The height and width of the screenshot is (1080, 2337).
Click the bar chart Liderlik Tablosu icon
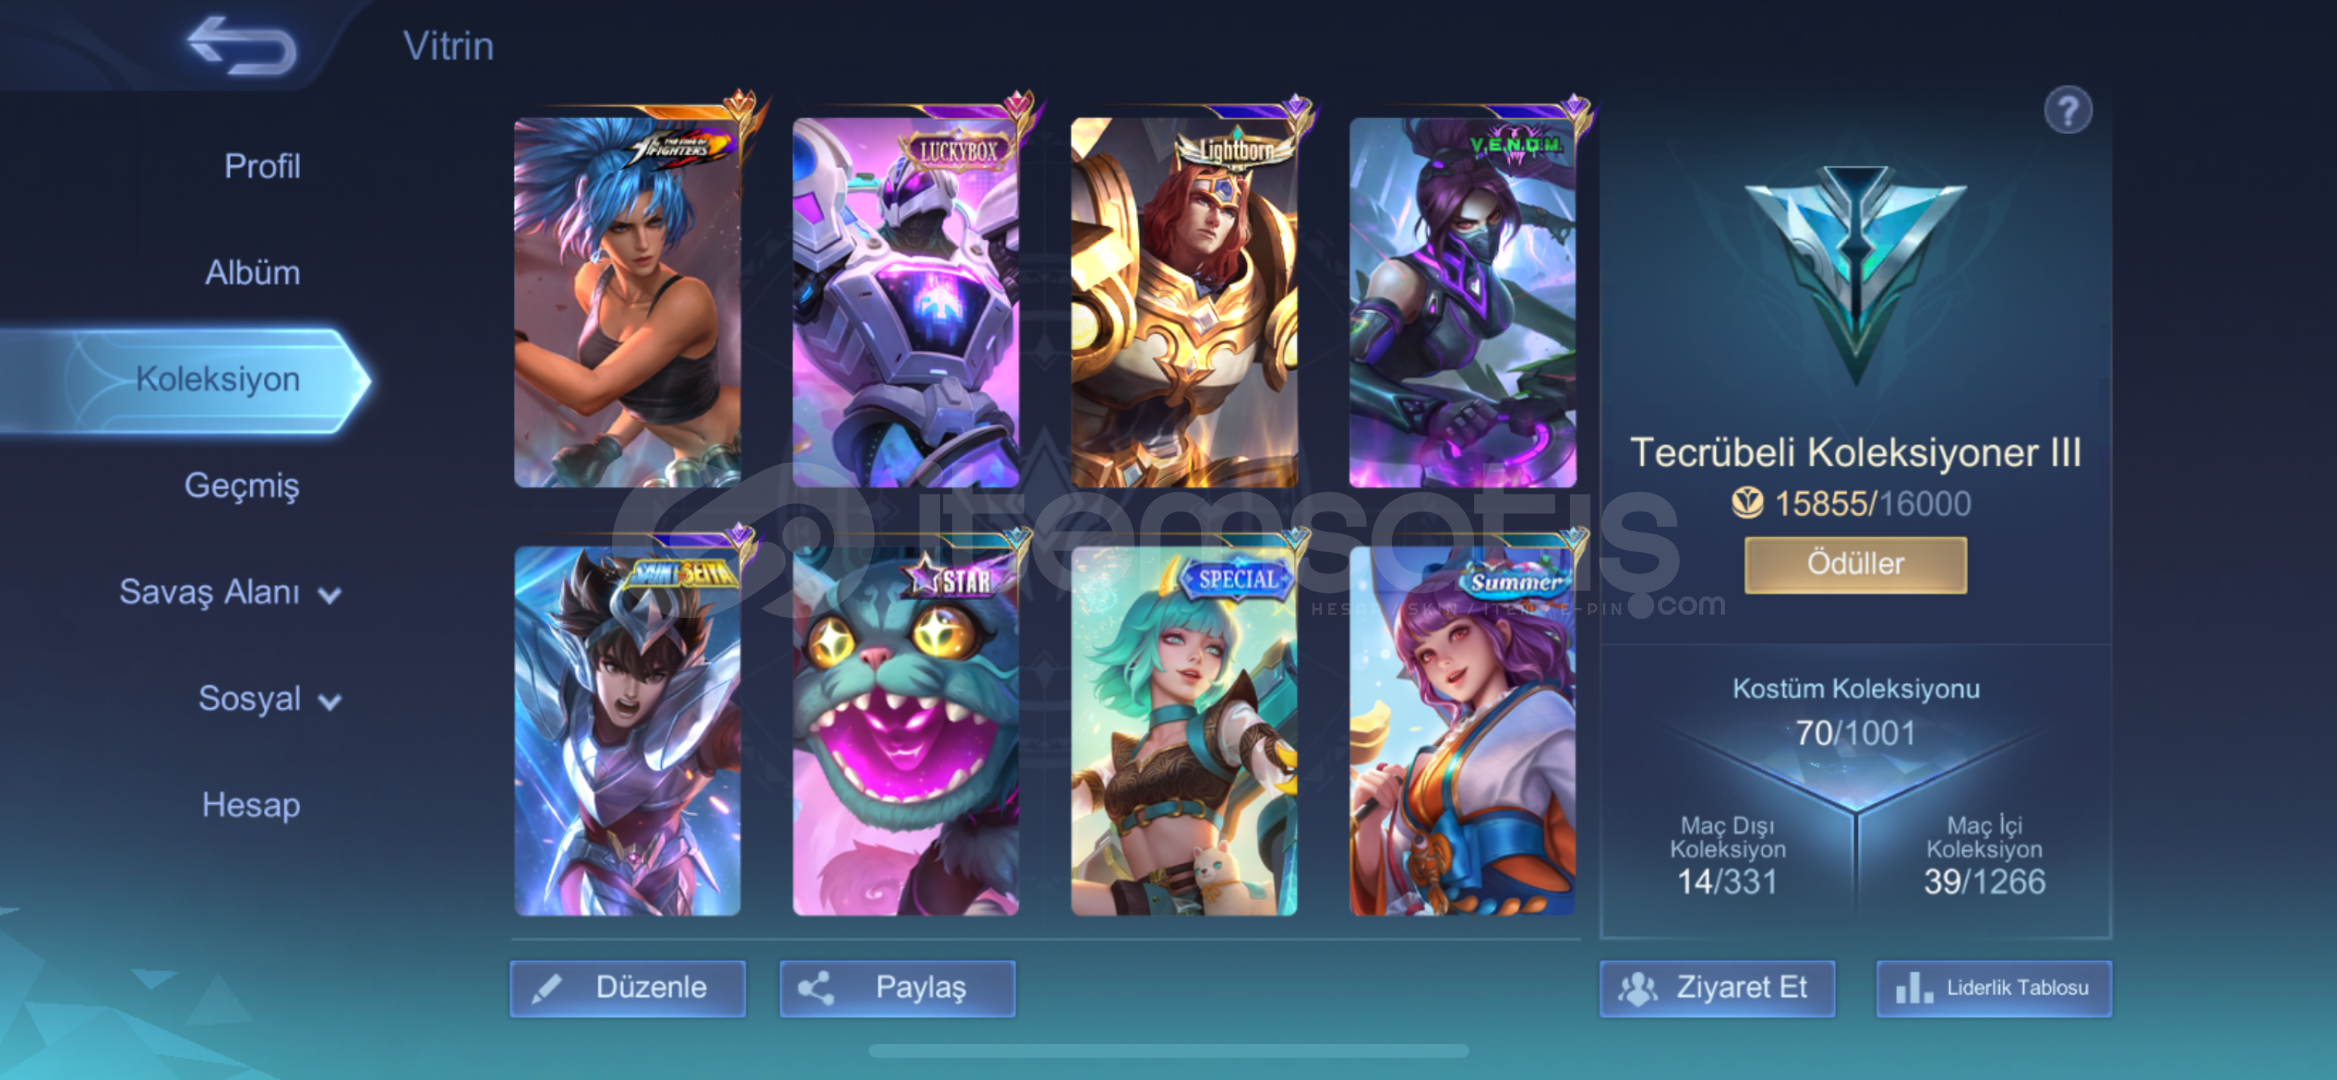point(1914,989)
